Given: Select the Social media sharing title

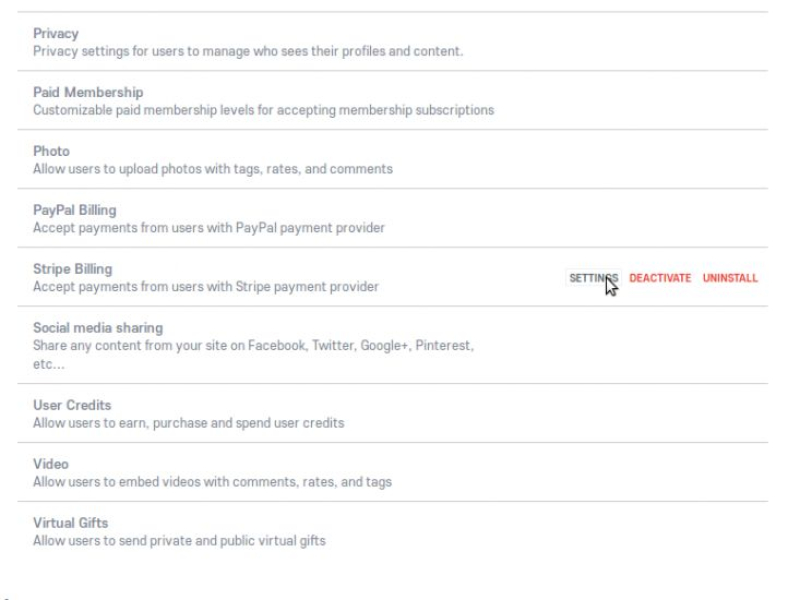Looking at the screenshot, I should click(x=98, y=328).
